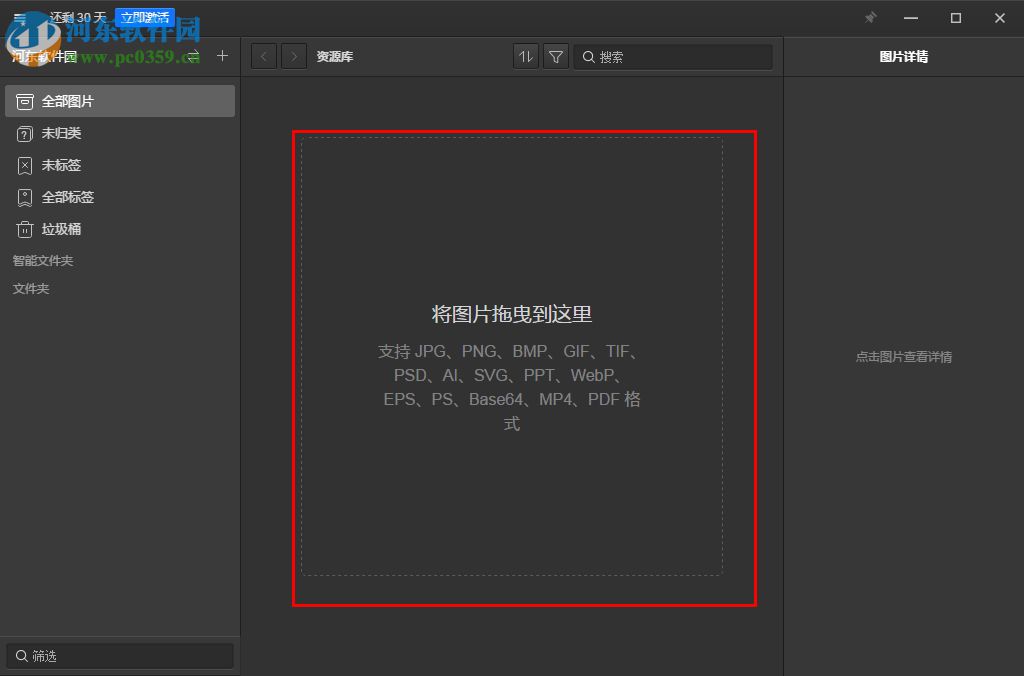This screenshot has width=1024, height=676.
Task: Click the 立即激活 activation button
Action: [x=143, y=16]
